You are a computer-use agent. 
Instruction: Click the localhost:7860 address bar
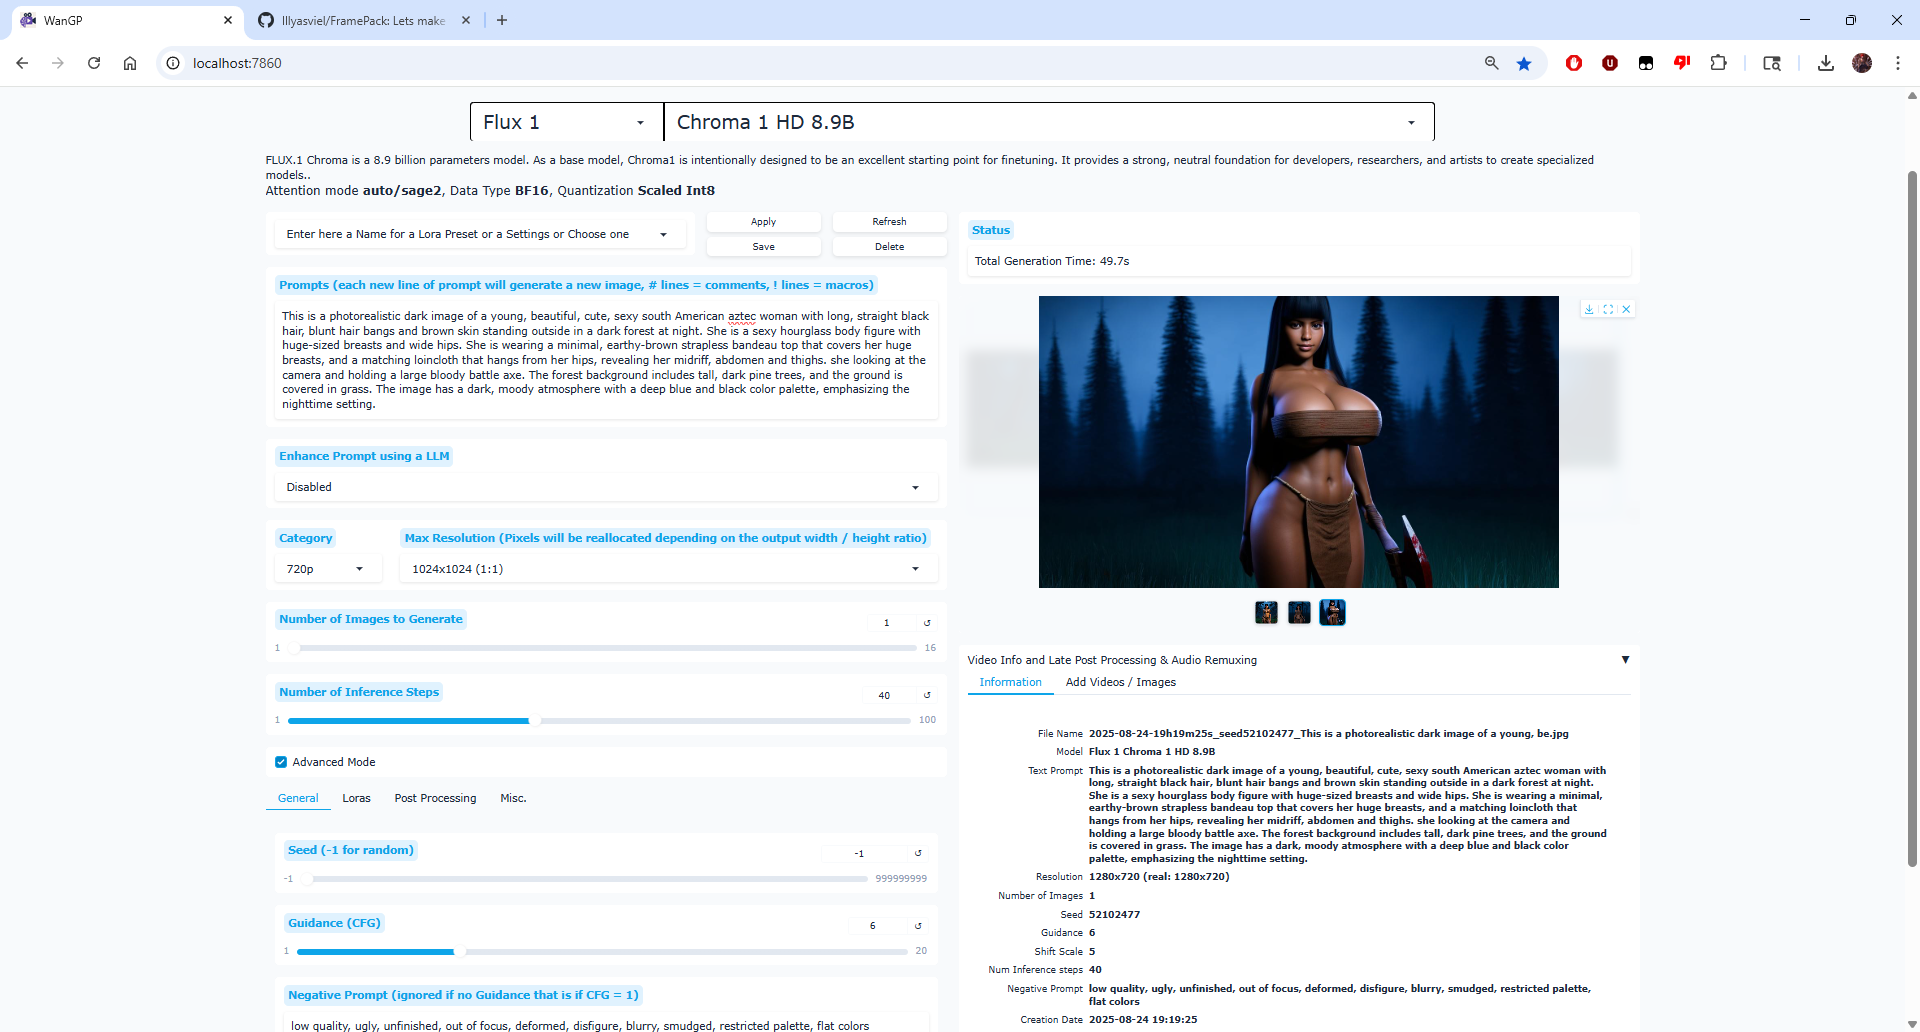820,63
